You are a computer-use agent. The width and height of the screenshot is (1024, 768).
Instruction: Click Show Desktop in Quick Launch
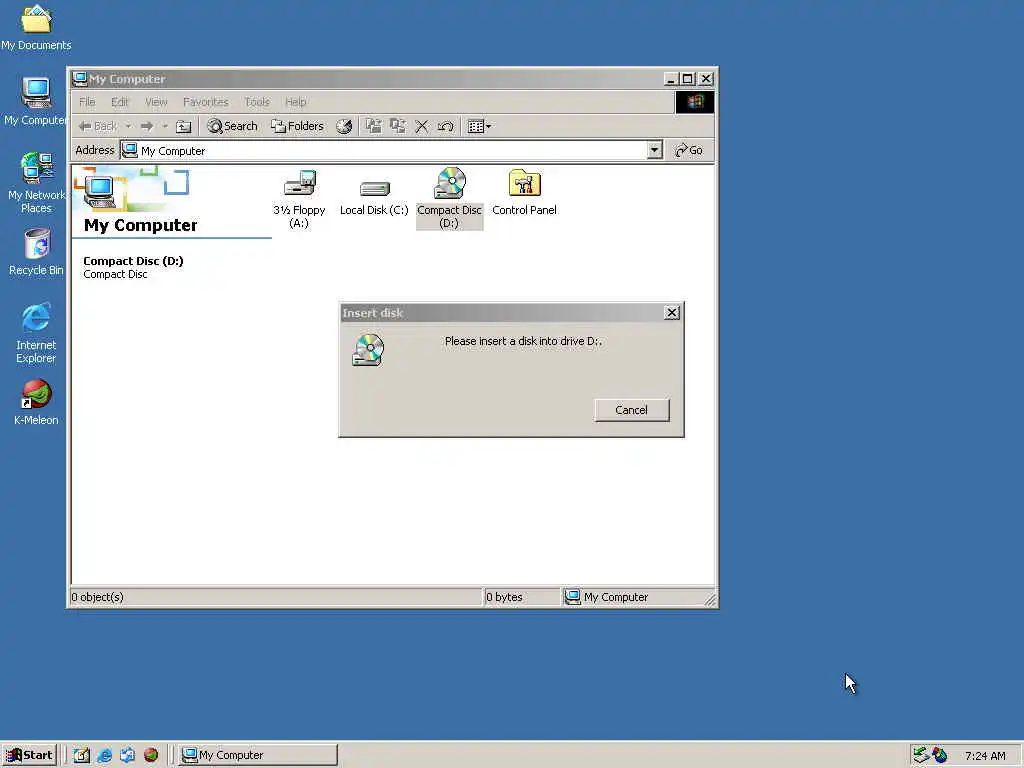(81, 755)
